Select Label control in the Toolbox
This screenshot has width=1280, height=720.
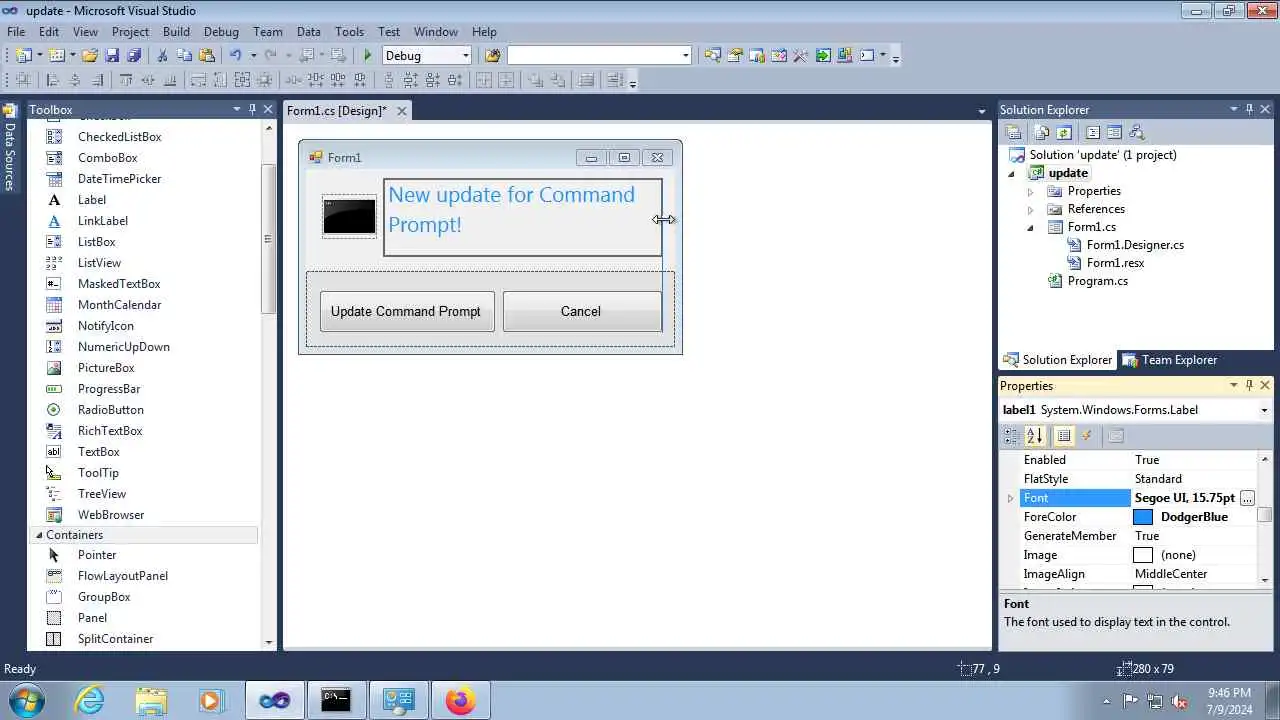[x=92, y=200]
